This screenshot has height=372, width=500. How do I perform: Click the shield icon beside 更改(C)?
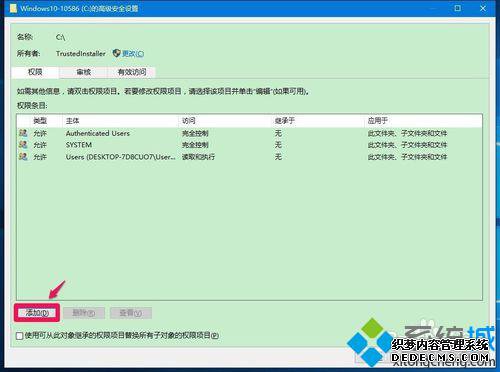[x=116, y=53]
